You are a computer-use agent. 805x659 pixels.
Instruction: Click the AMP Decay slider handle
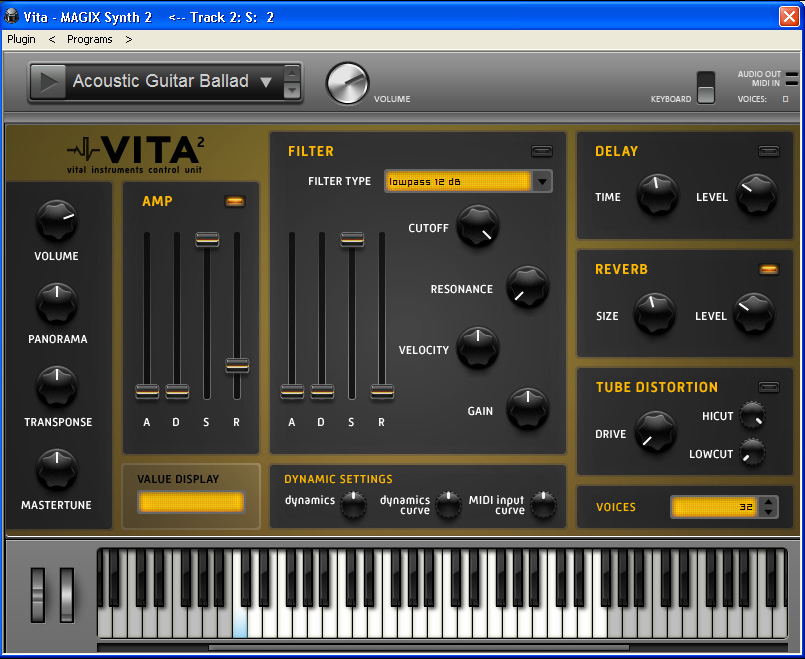click(177, 392)
